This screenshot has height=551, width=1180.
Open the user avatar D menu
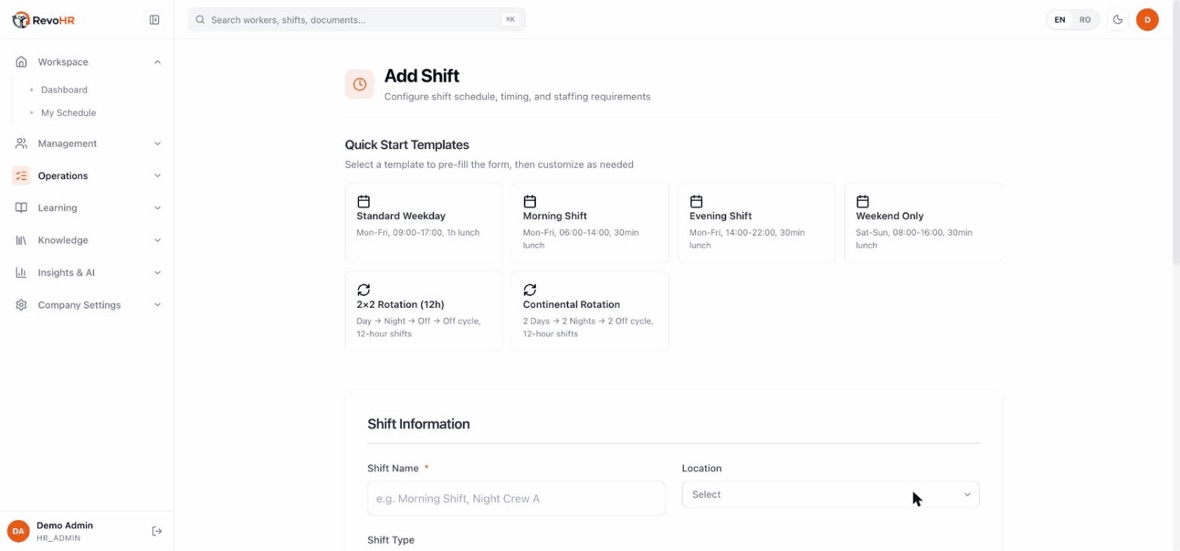point(1147,20)
